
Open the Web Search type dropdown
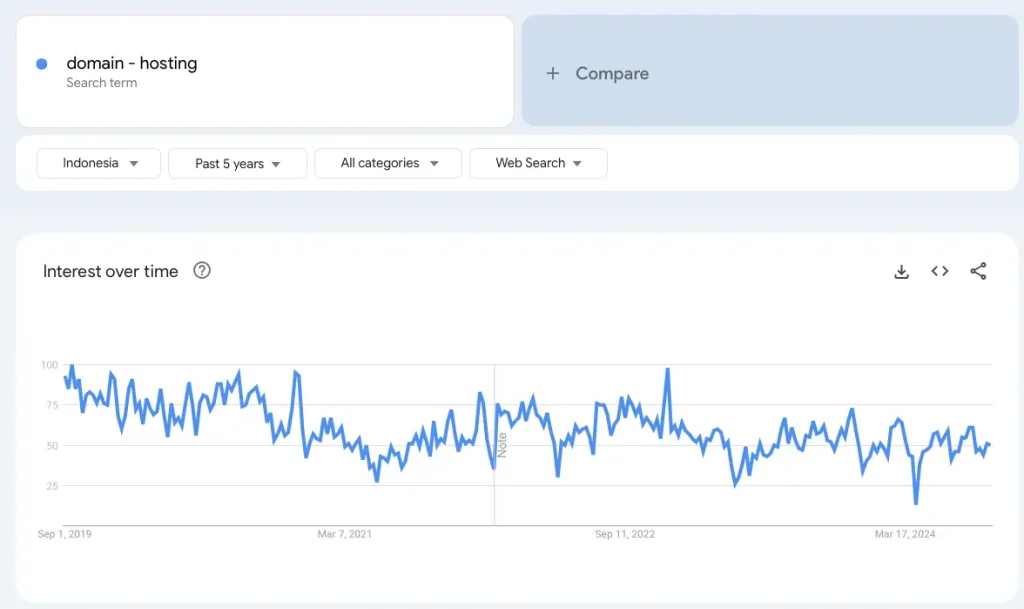point(538,163)
